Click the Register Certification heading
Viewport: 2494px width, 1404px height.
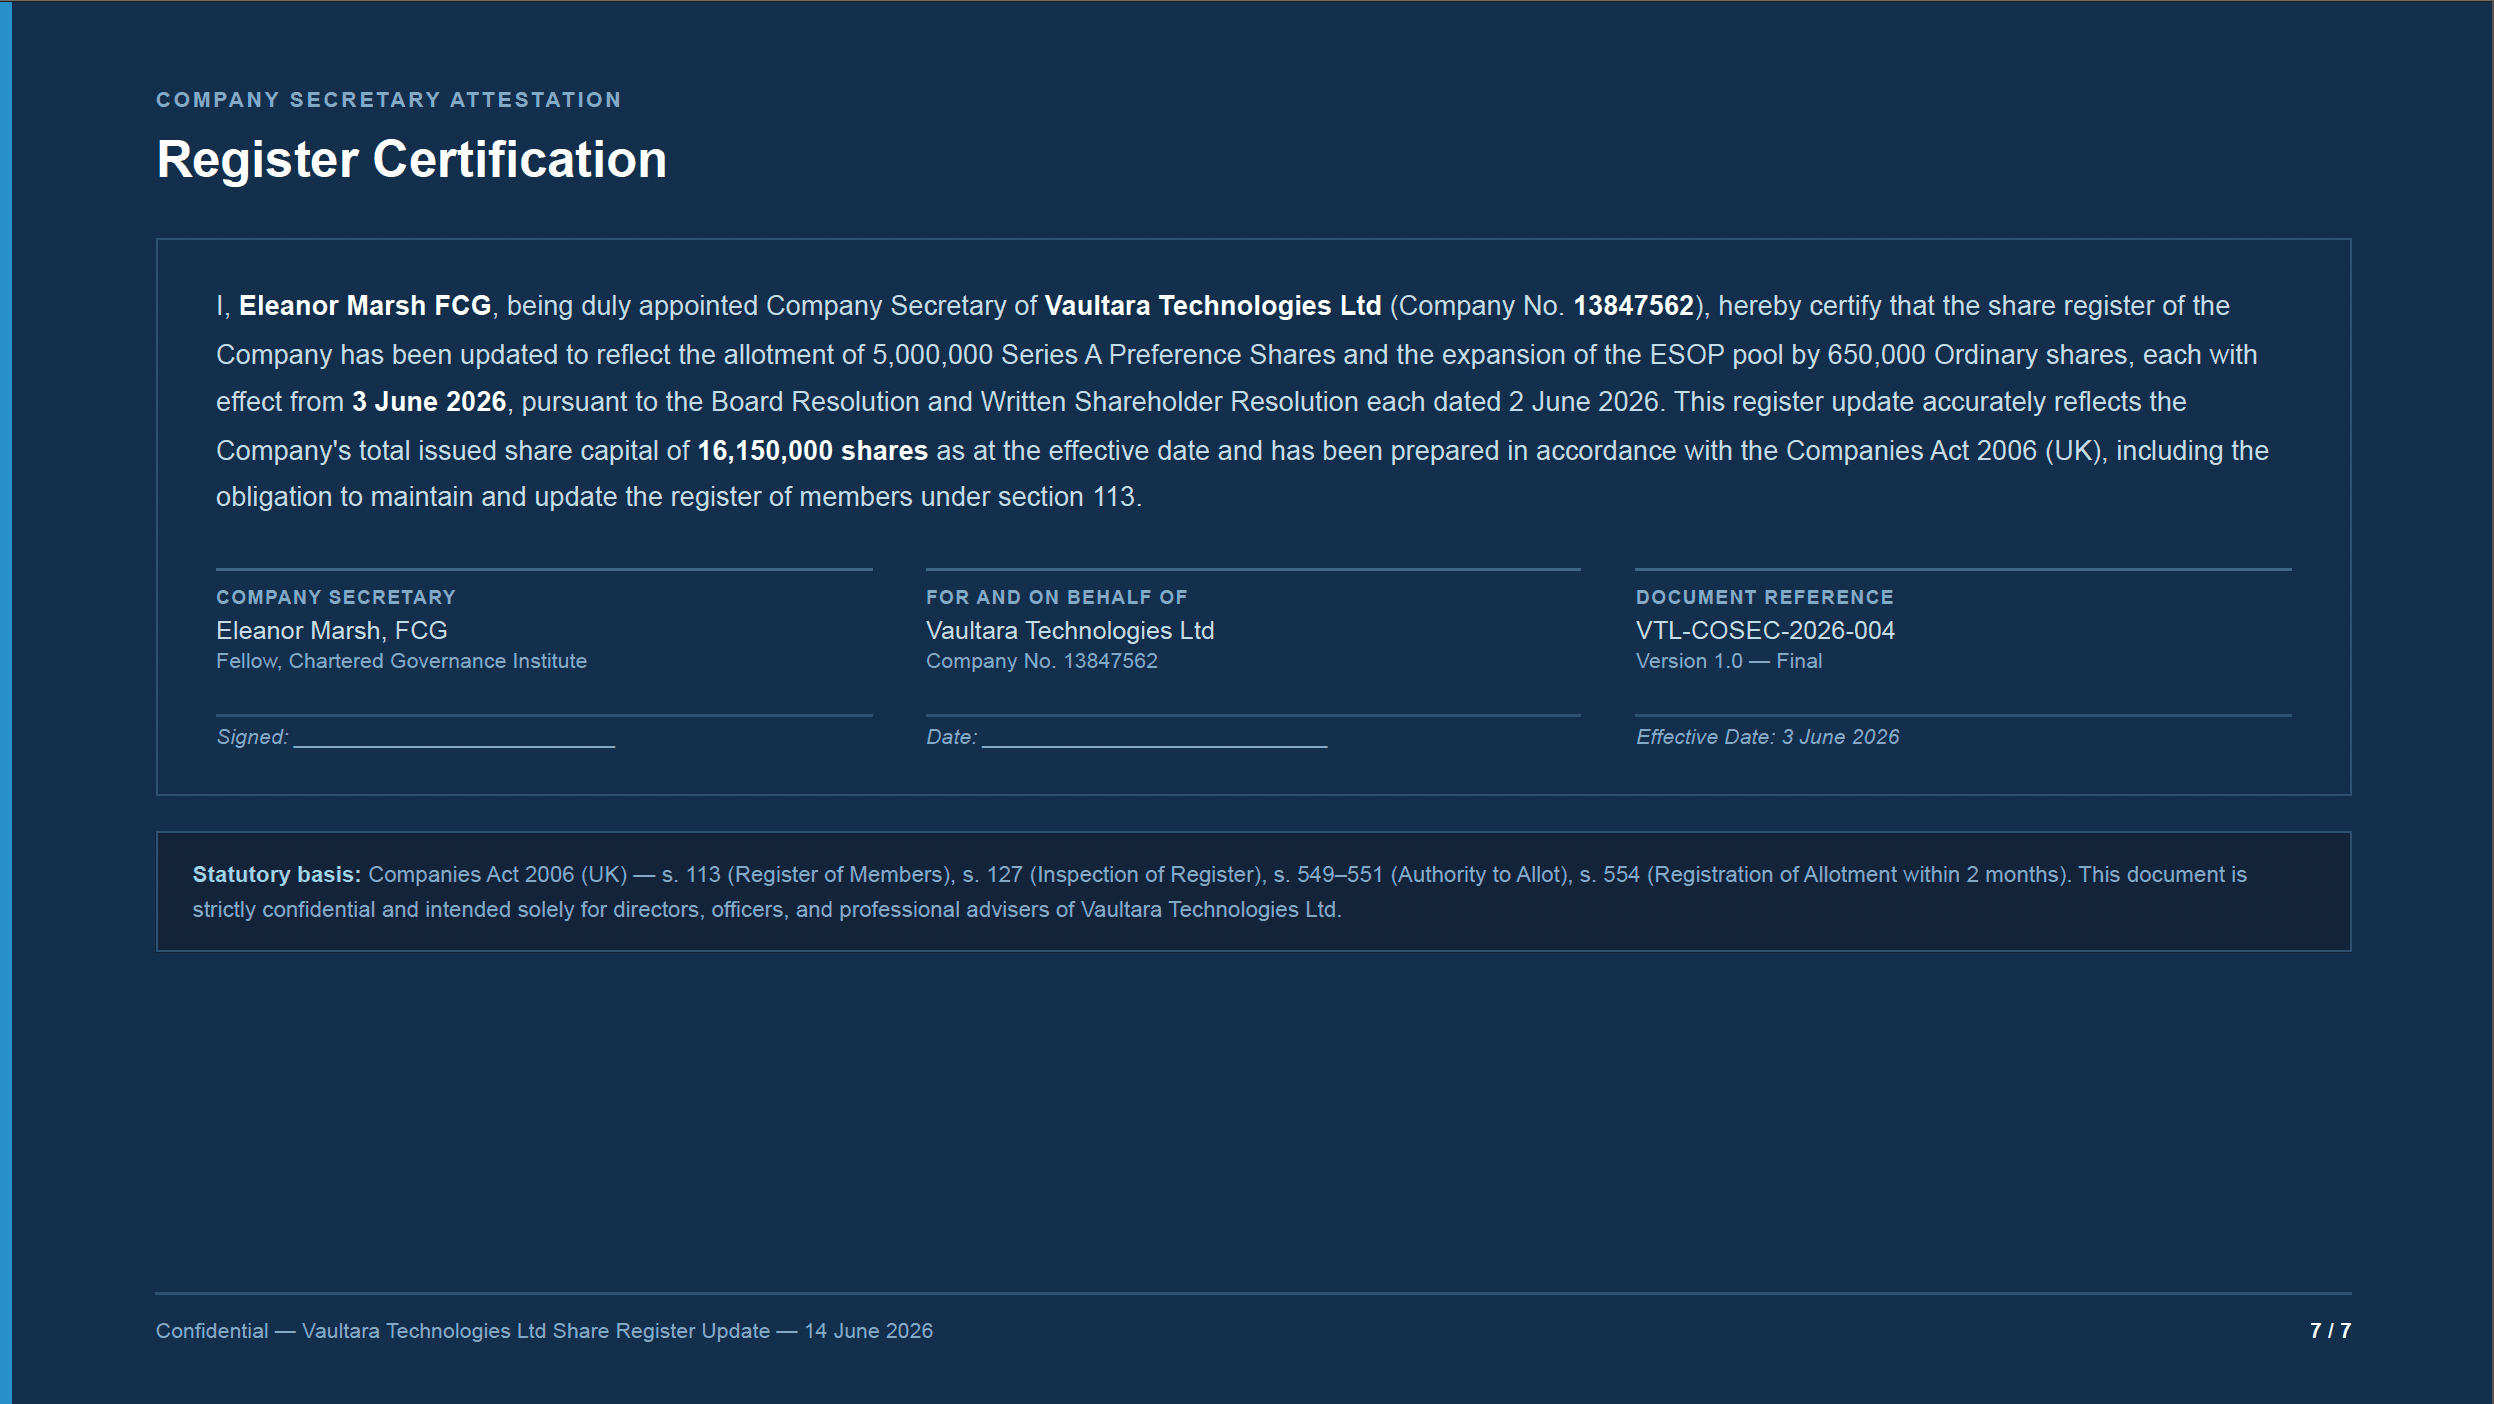pyautogui.click(x=411, y=160)
